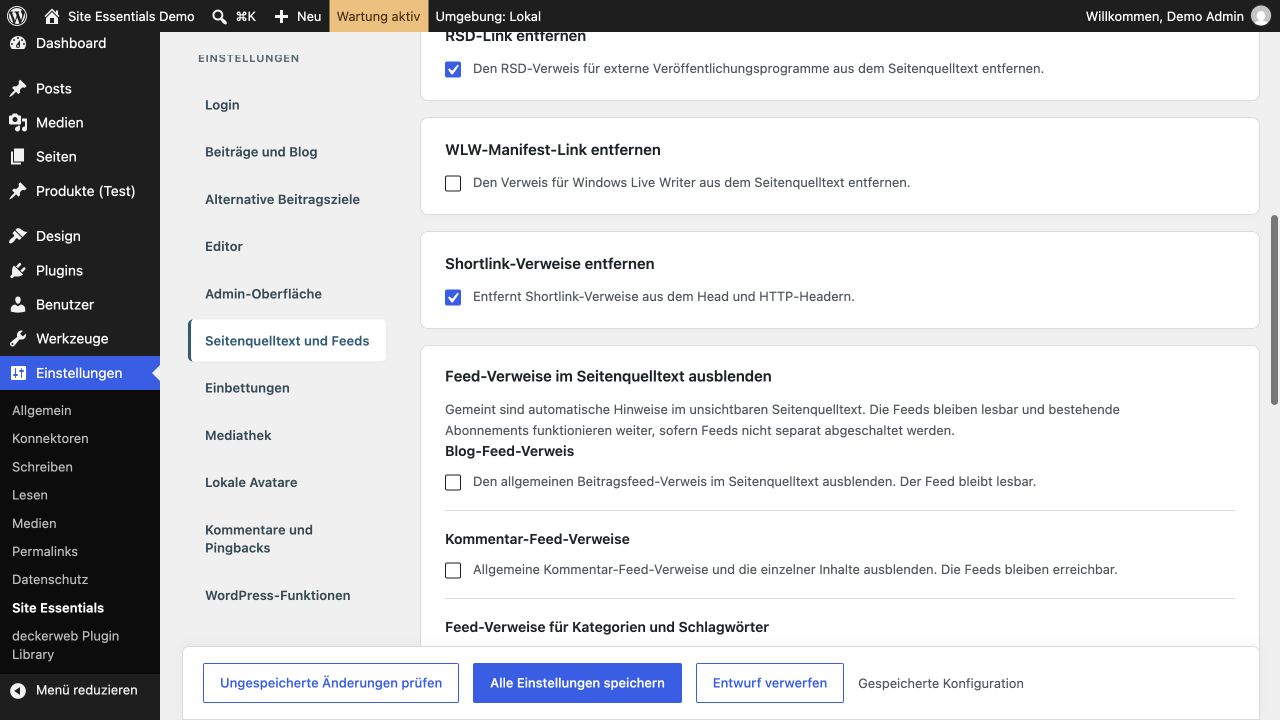Click the Benutzer user icon

18,304
